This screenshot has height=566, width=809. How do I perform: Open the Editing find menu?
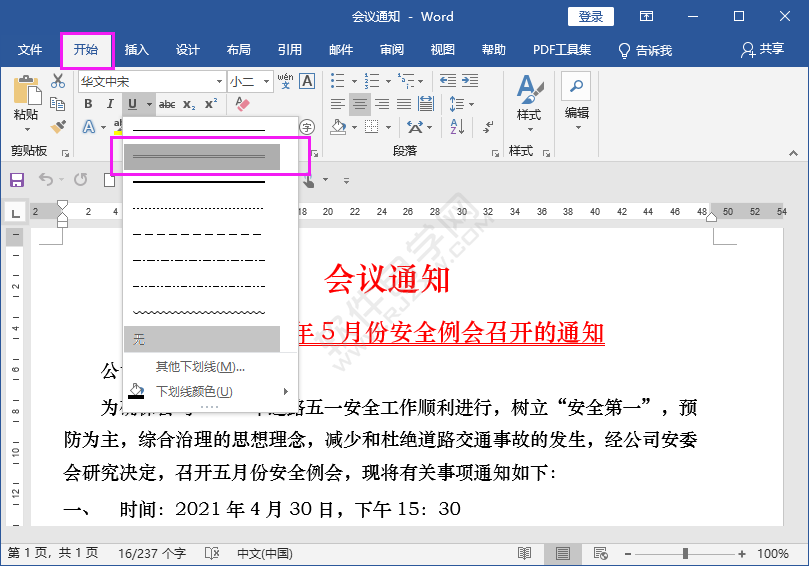point(576,102)
